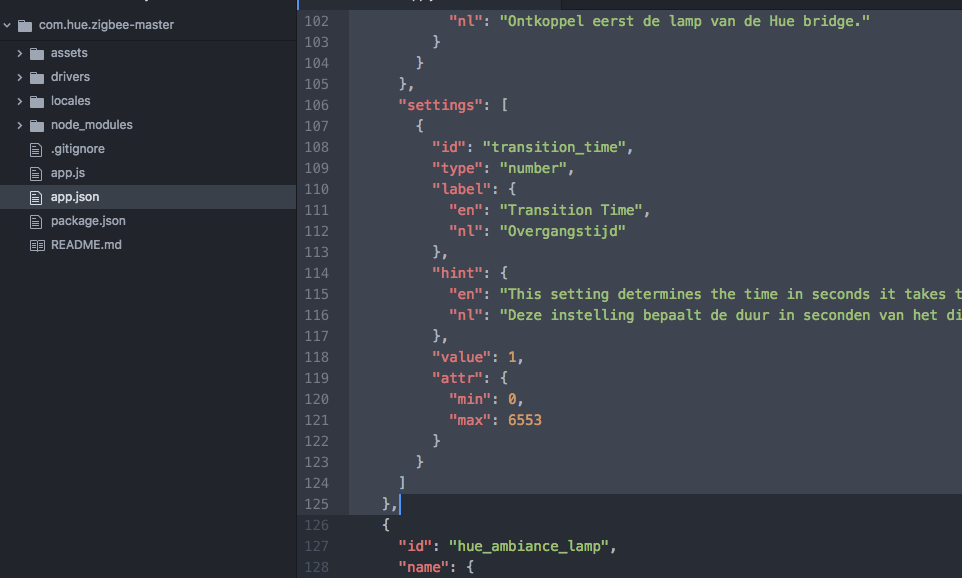Click line number 114 in gutter
The height and width of the screenshot is (578, 962).
click(317, 273)
